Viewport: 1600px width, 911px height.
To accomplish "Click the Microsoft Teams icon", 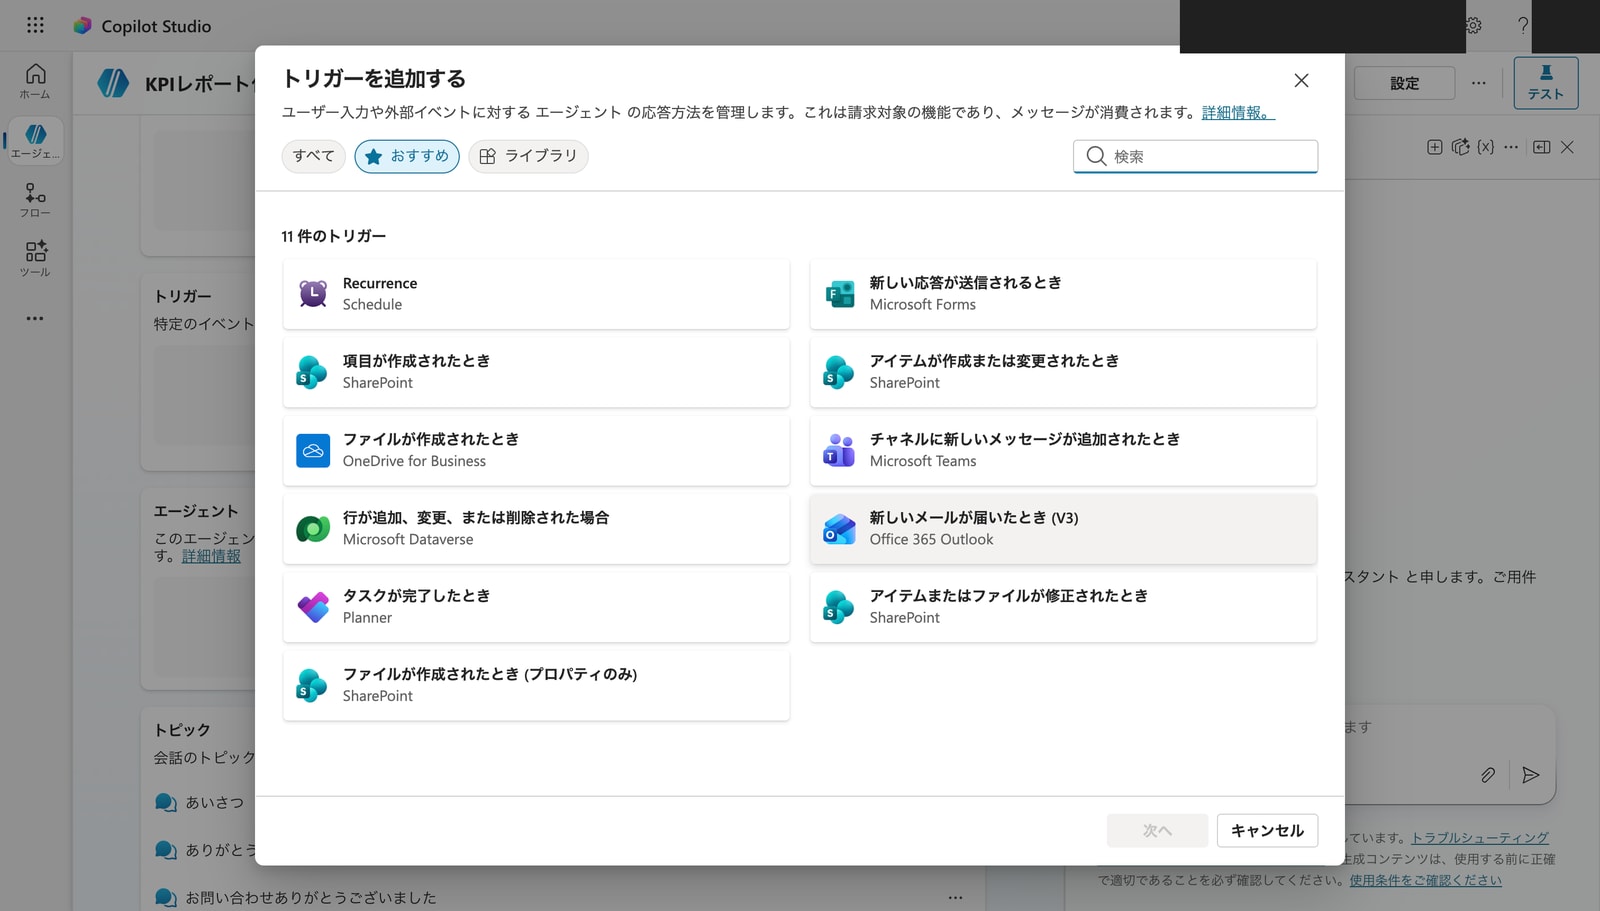I will point(839,451).
